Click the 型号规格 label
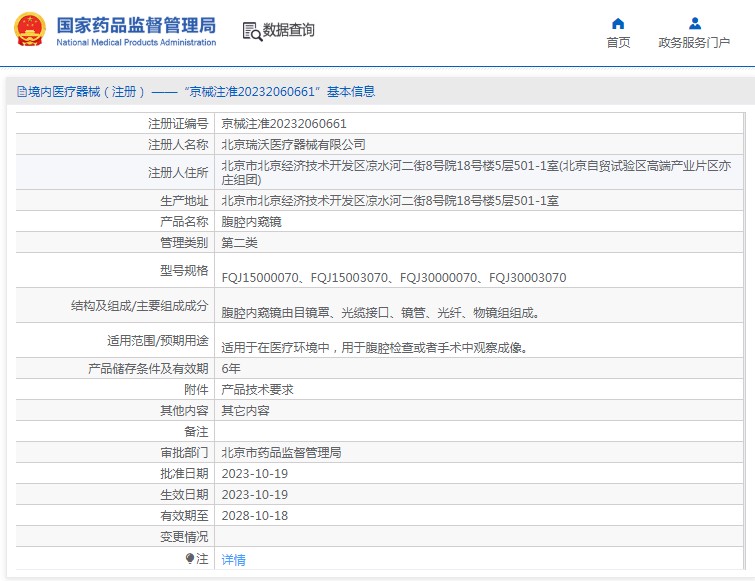Viewport: 755px width, 581px height. coord(184,270)
